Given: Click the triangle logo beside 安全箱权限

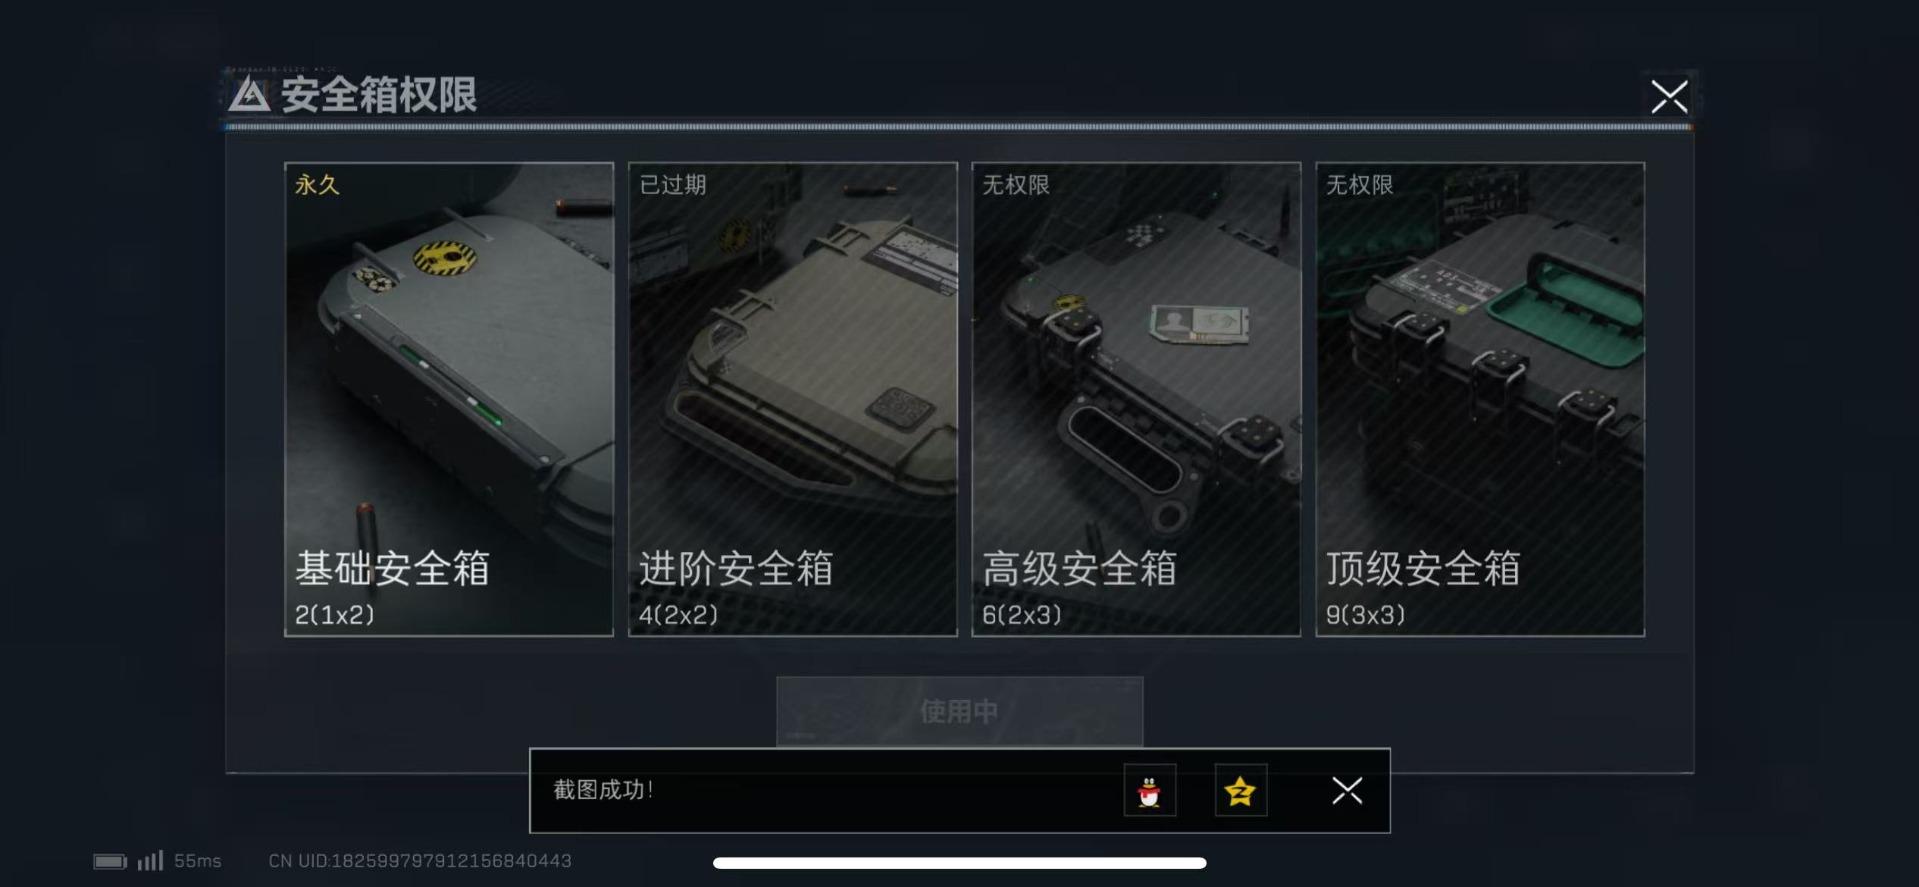Looking at the screenshot, I should (x=249, y=95).
